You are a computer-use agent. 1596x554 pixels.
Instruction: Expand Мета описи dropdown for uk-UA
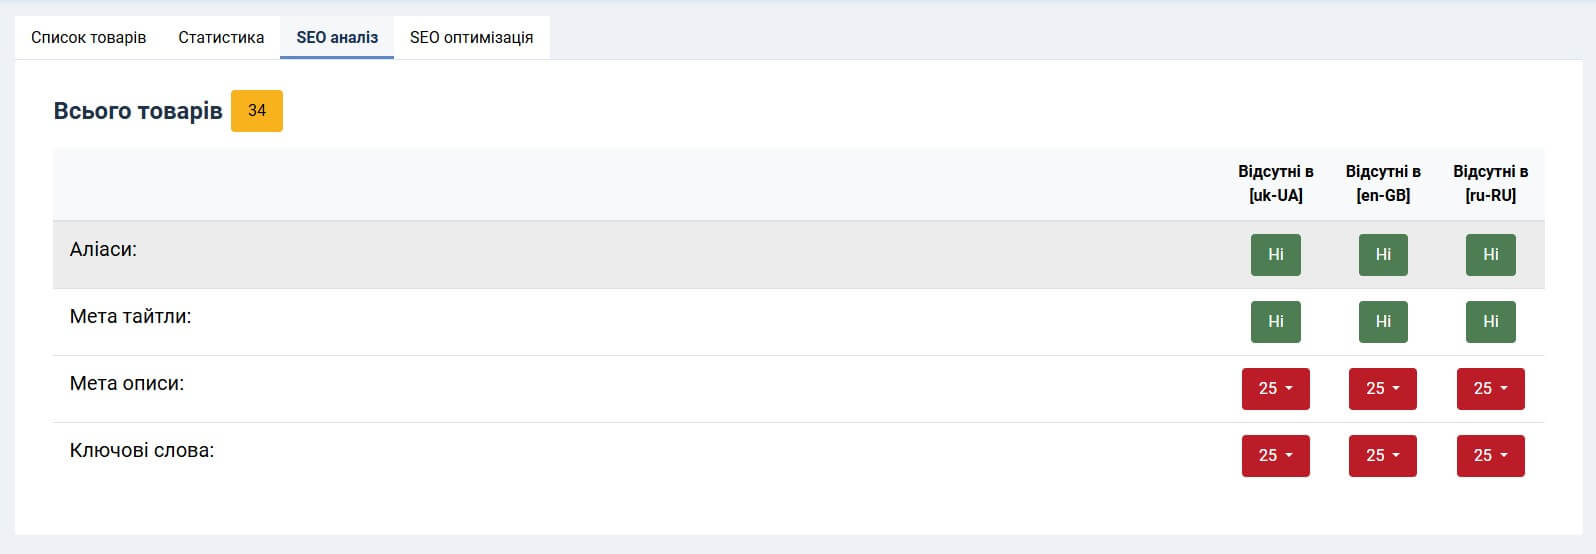click(x=1275, y=388)
